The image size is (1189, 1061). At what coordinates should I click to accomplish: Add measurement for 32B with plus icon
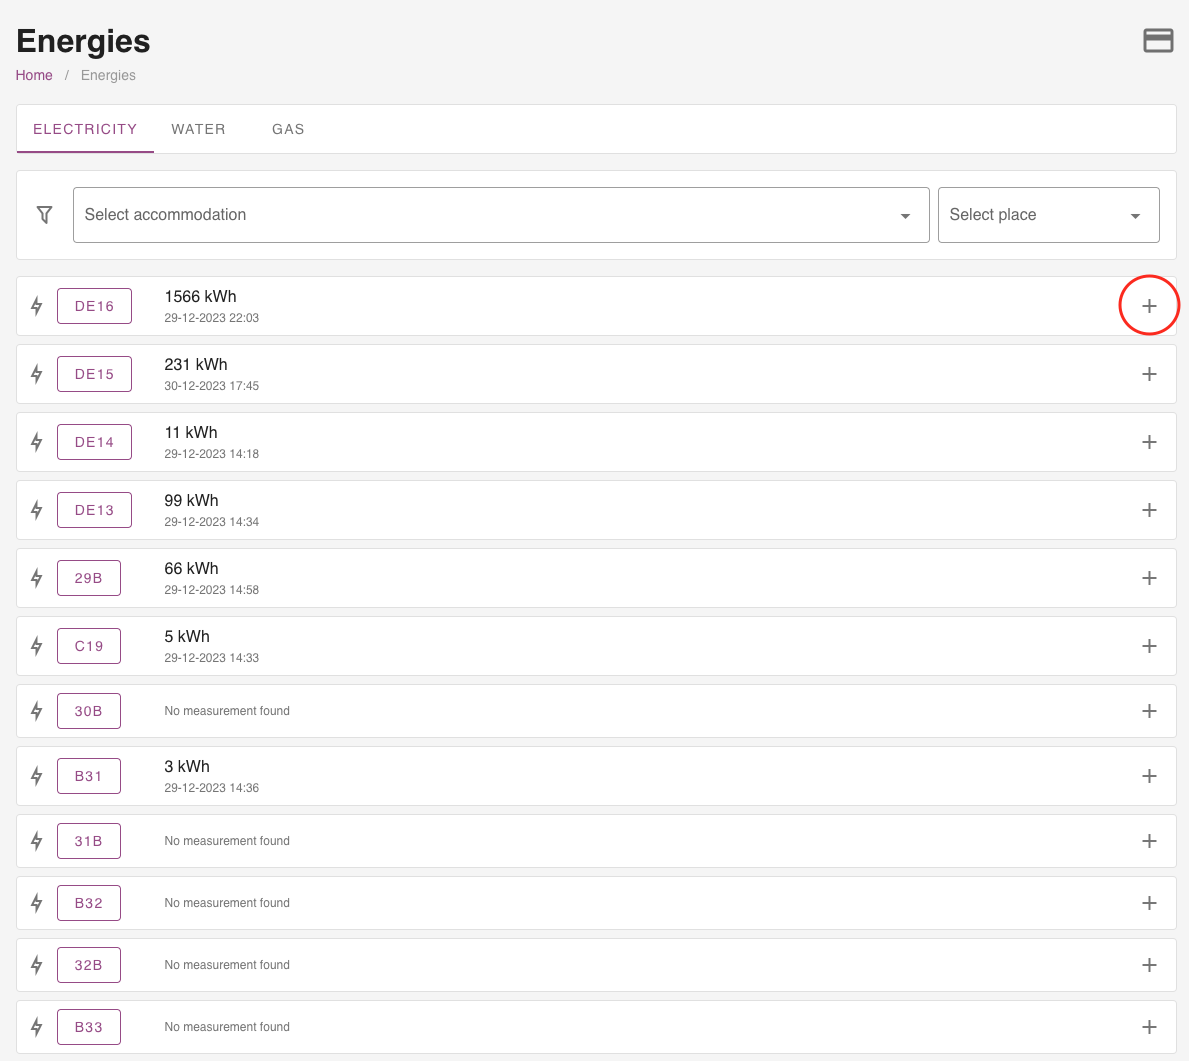tap(1149, 965)
